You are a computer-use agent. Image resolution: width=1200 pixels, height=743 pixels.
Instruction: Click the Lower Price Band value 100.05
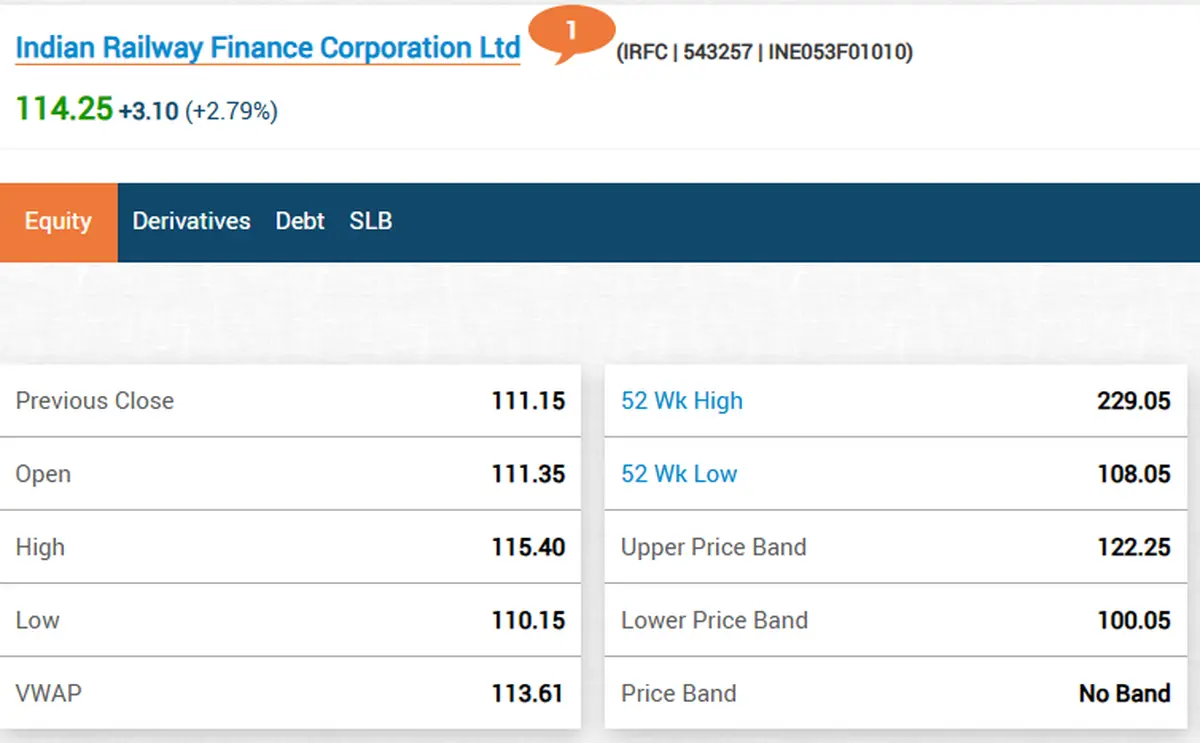coord(1133,620)
